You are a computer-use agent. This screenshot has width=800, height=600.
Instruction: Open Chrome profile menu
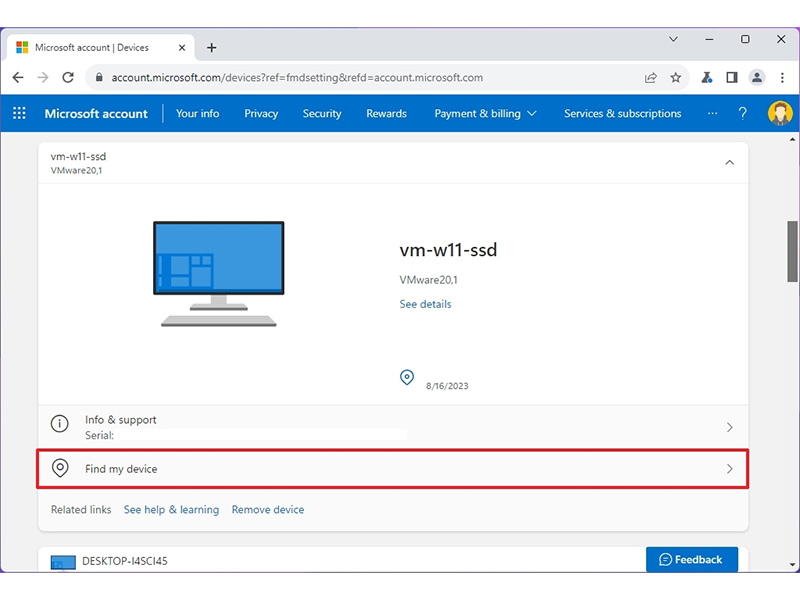(757, 78)
